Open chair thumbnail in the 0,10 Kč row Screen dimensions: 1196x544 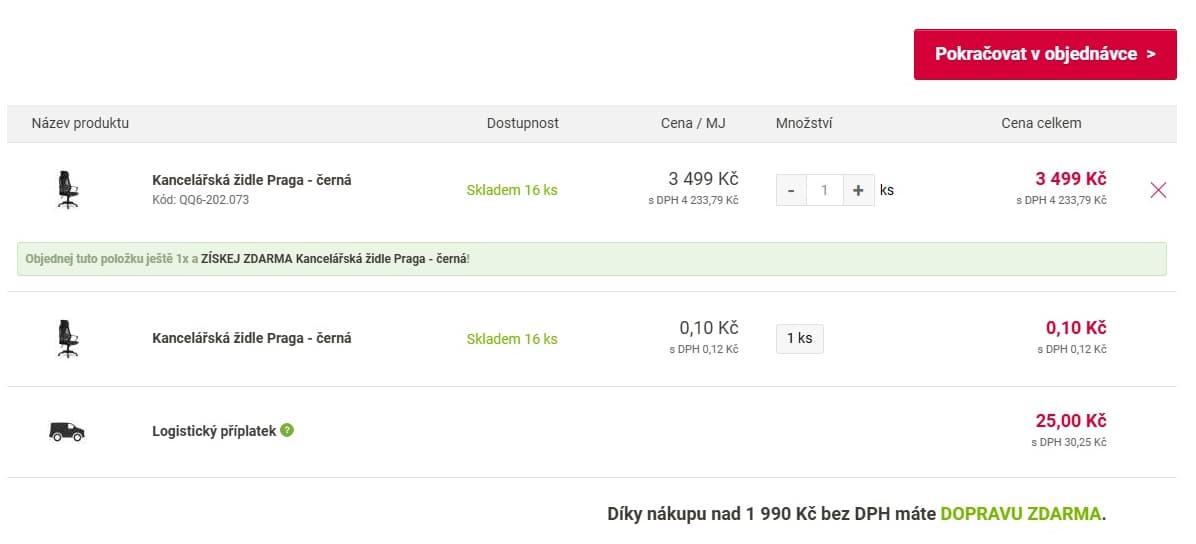68,339
